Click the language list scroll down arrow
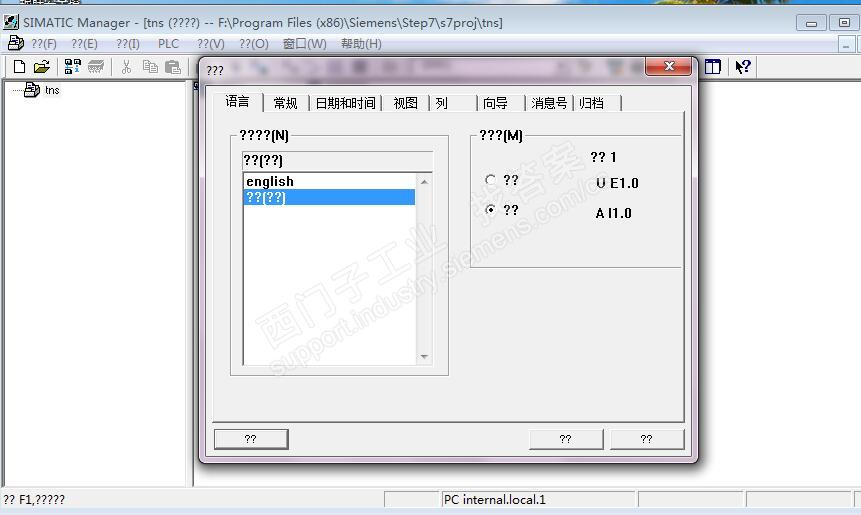 coord(424,357)
